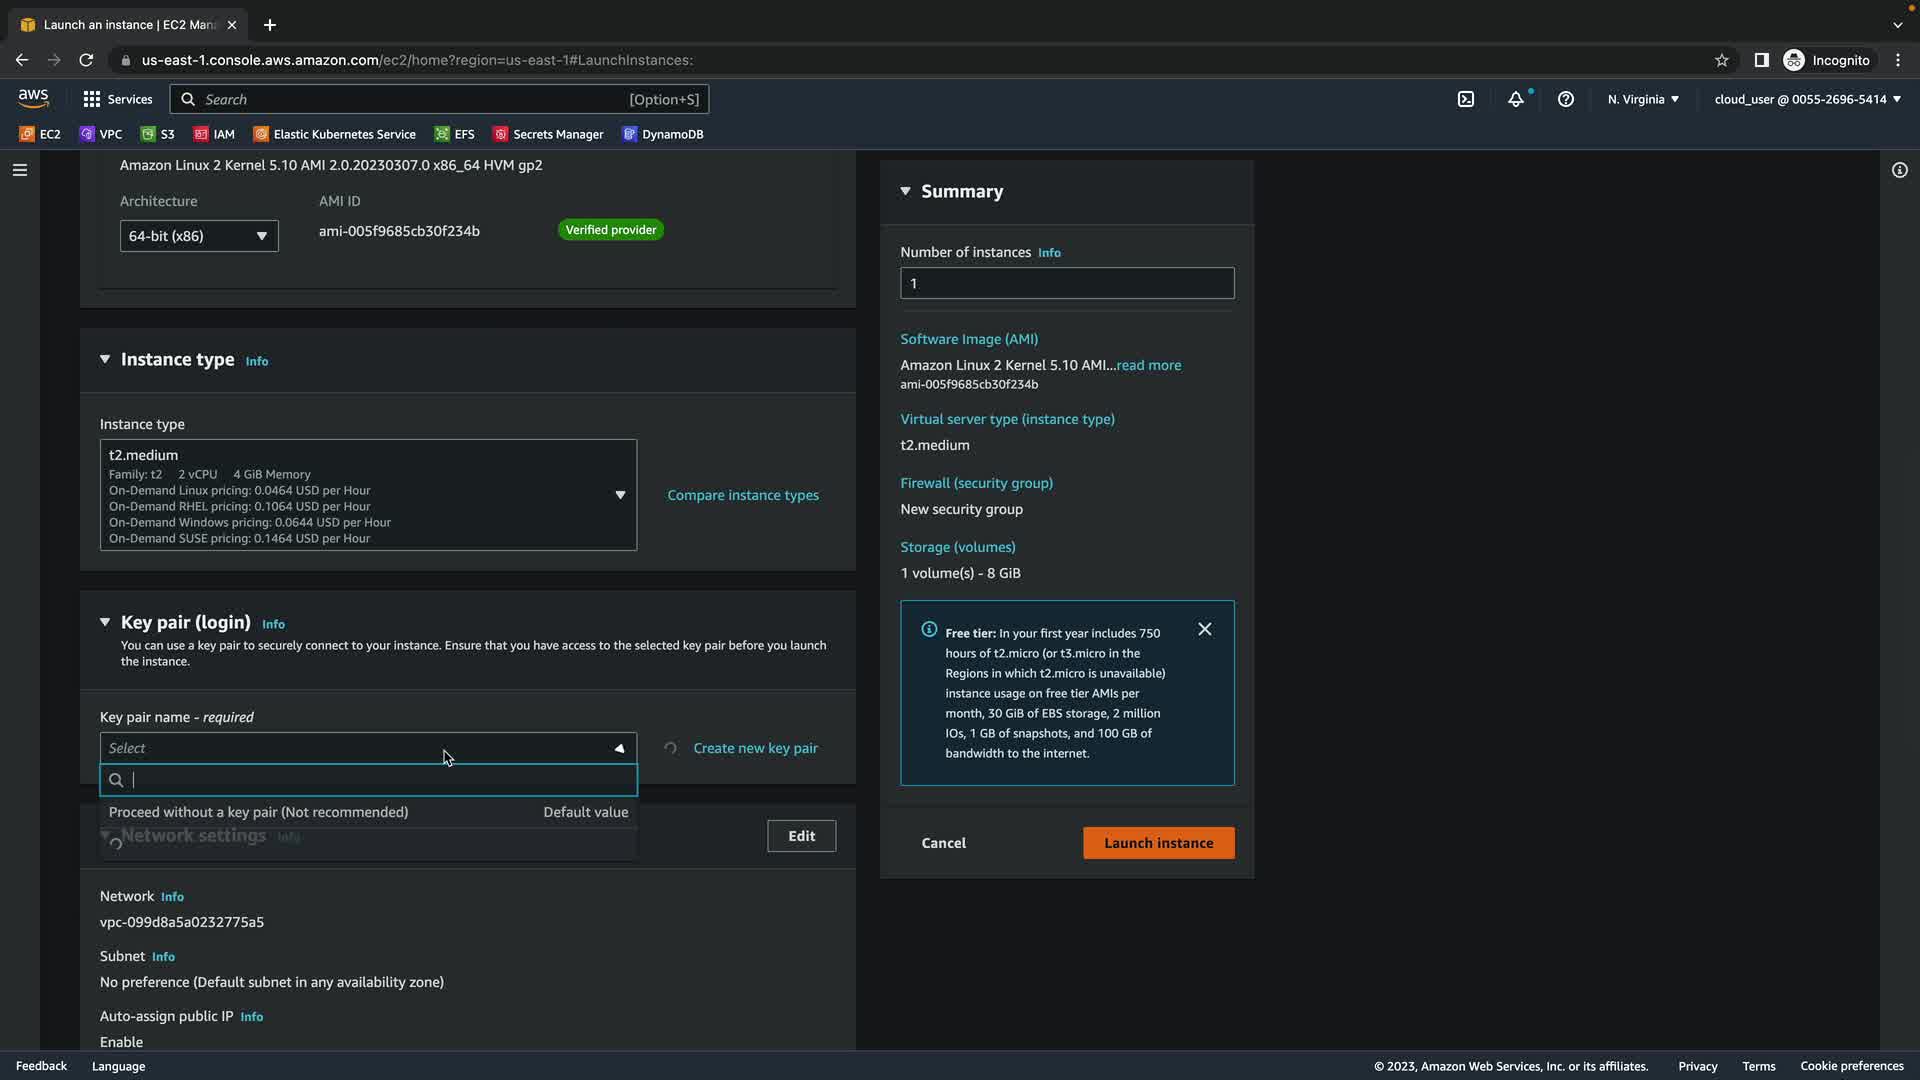The height and width of the screenshot is (1080, 1920).
Task: Collapse the Summary section
Action: point(905,191)
